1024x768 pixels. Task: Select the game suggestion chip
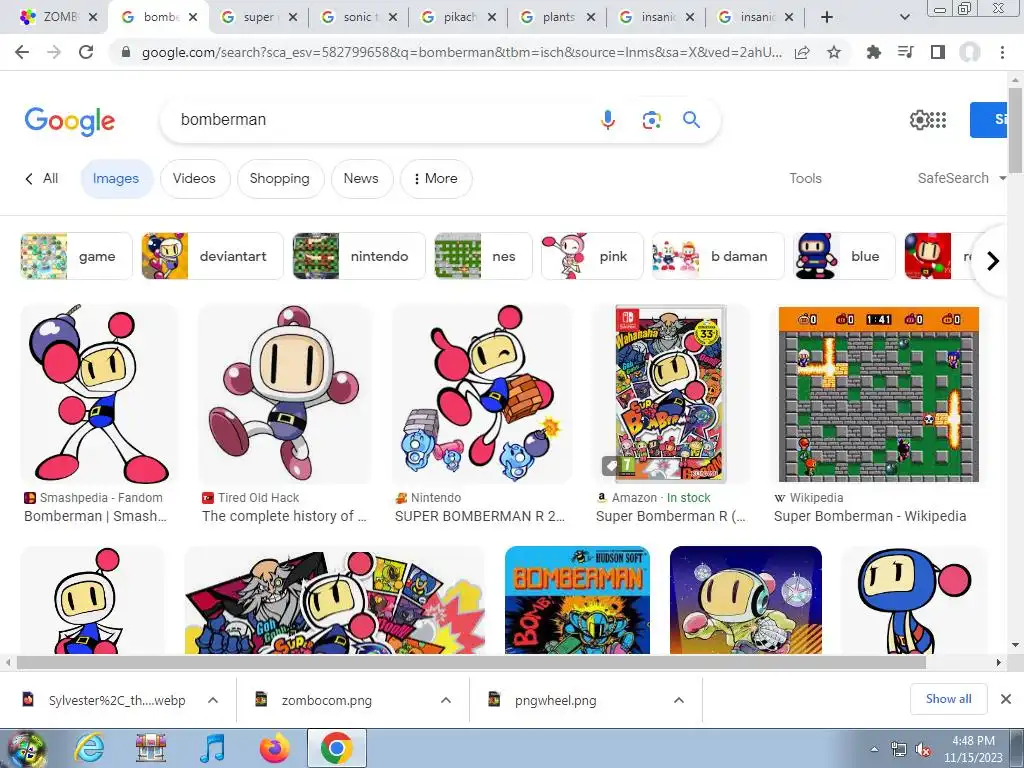click(x=76, y=256)
